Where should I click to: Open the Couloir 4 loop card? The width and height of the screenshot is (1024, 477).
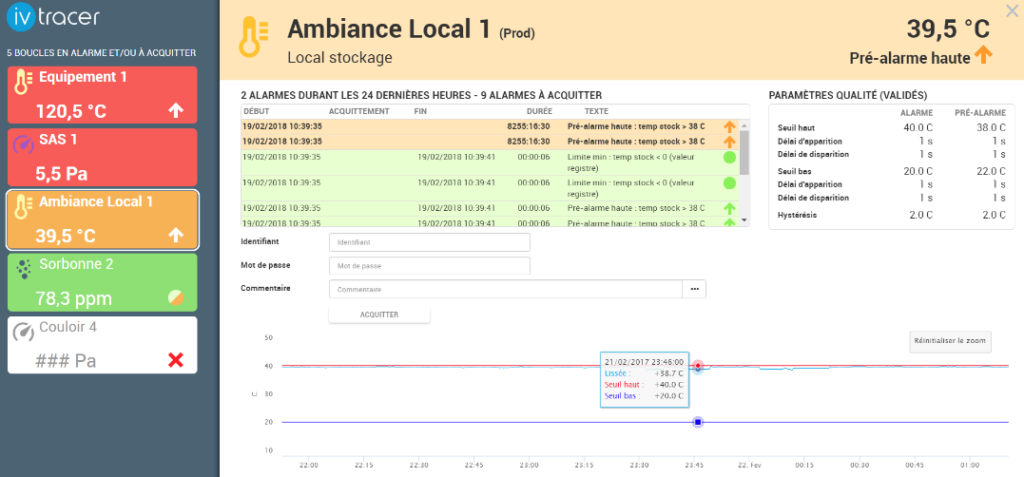point(102,345)
